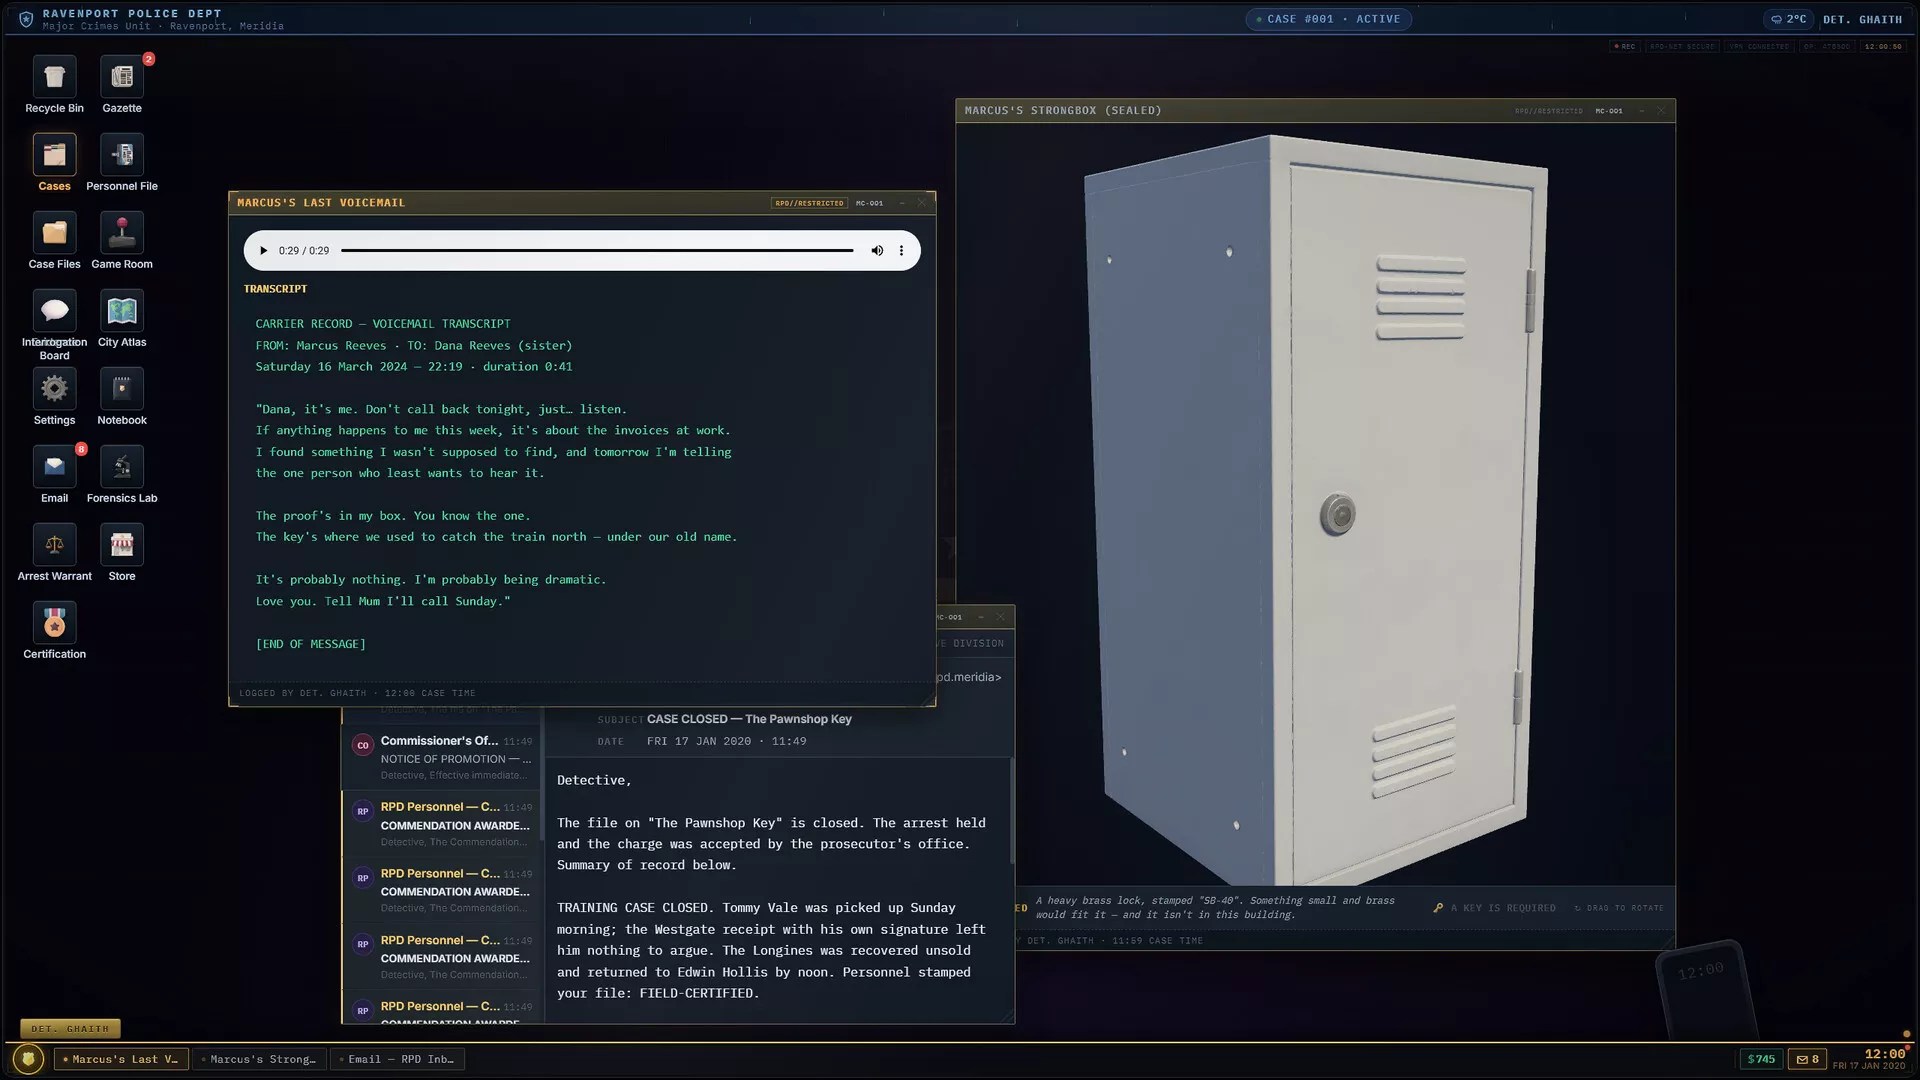This screenshot has height=1080, width=1920.
Task: Mute the voicemail audio volume
Action: click(x=877, y=251)
